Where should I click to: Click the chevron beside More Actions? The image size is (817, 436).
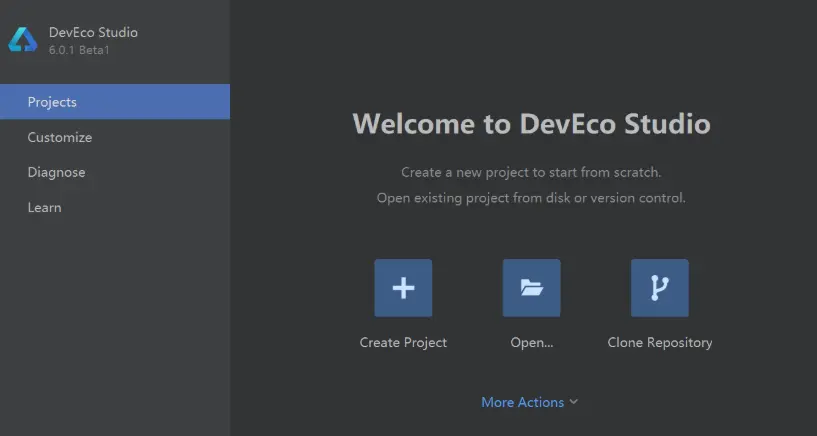[574, 402]
